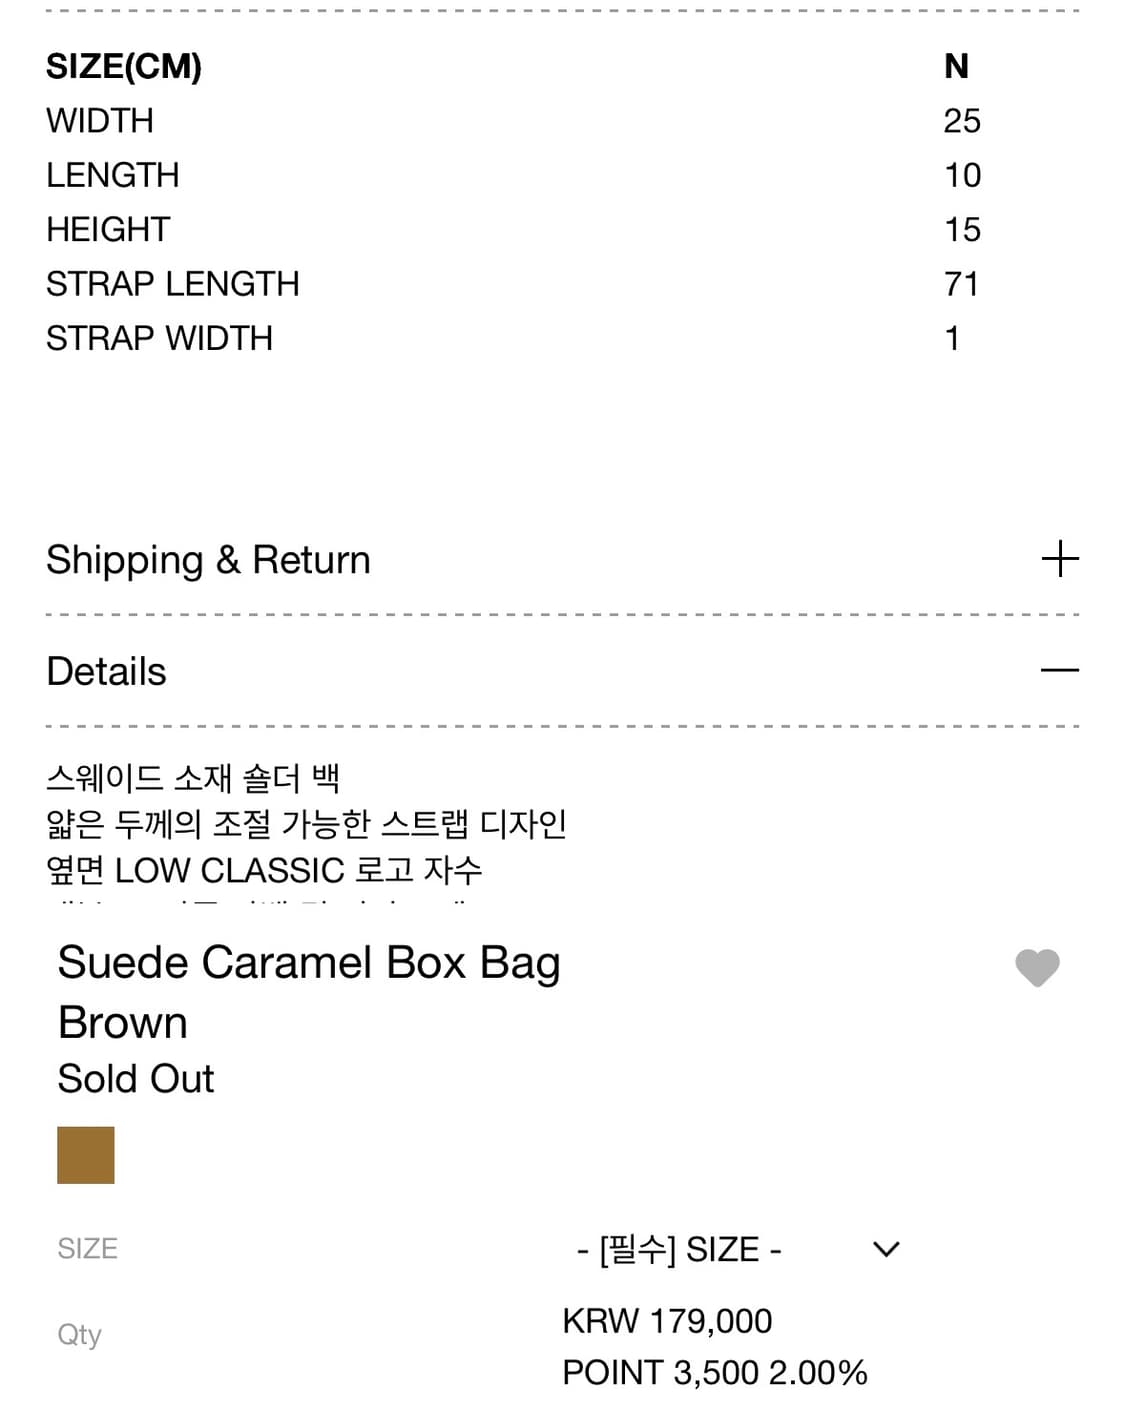This screenshot has width=1125, height=1406.
Task: Click the Suede Caramel Box Bag title
Action: (309, 963)
